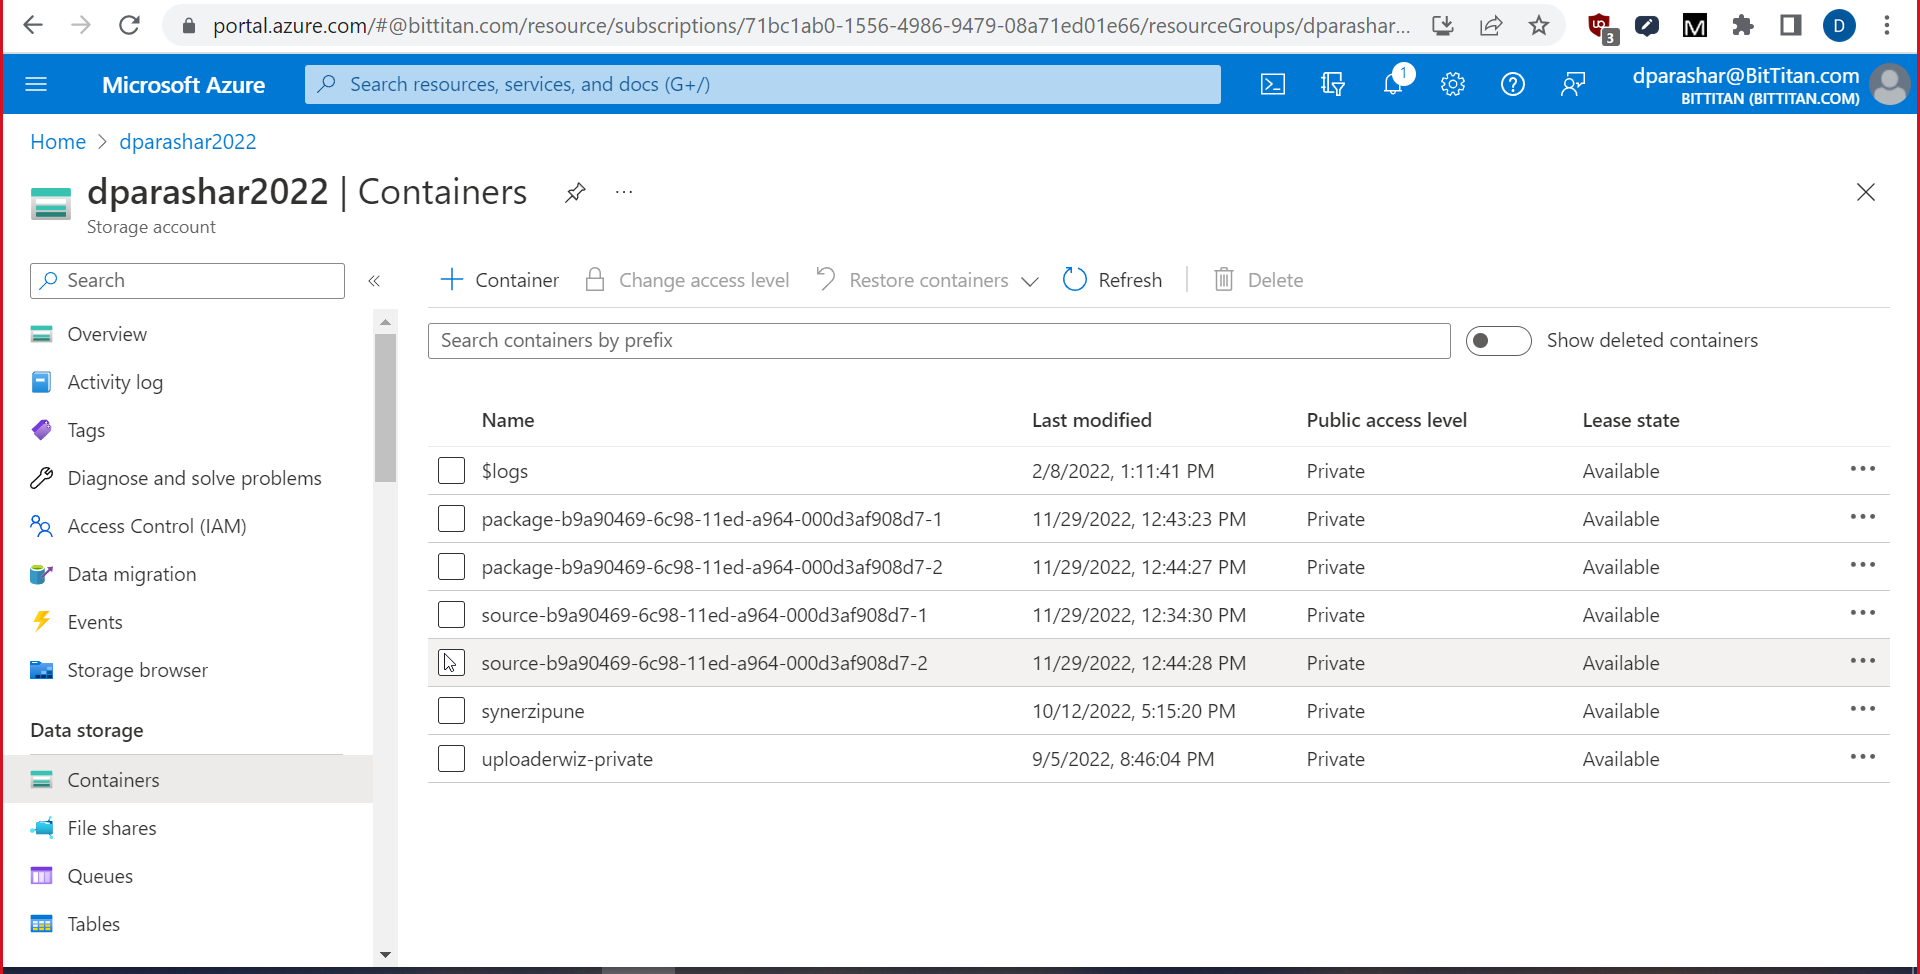This screenshot has height=974, width=1920.
Task: Focus Search containers by prefix field
Action: click(x=939, y=341)
